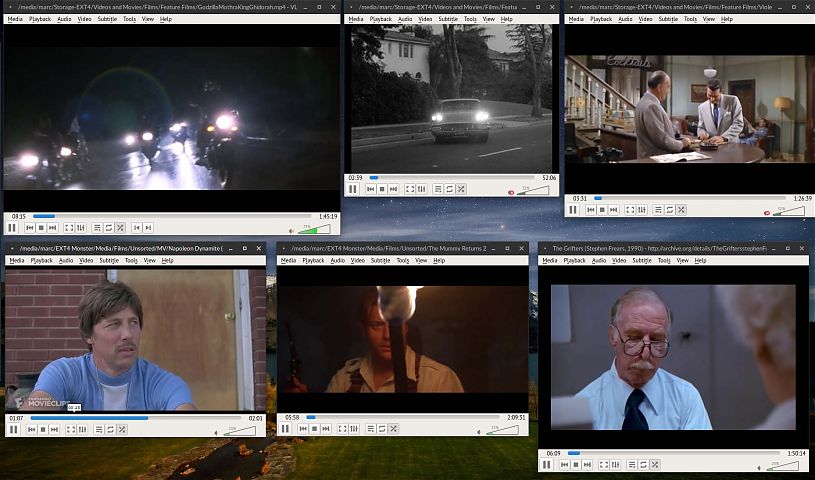Toggle random playback in Godzilla window

tap(120, 228)
